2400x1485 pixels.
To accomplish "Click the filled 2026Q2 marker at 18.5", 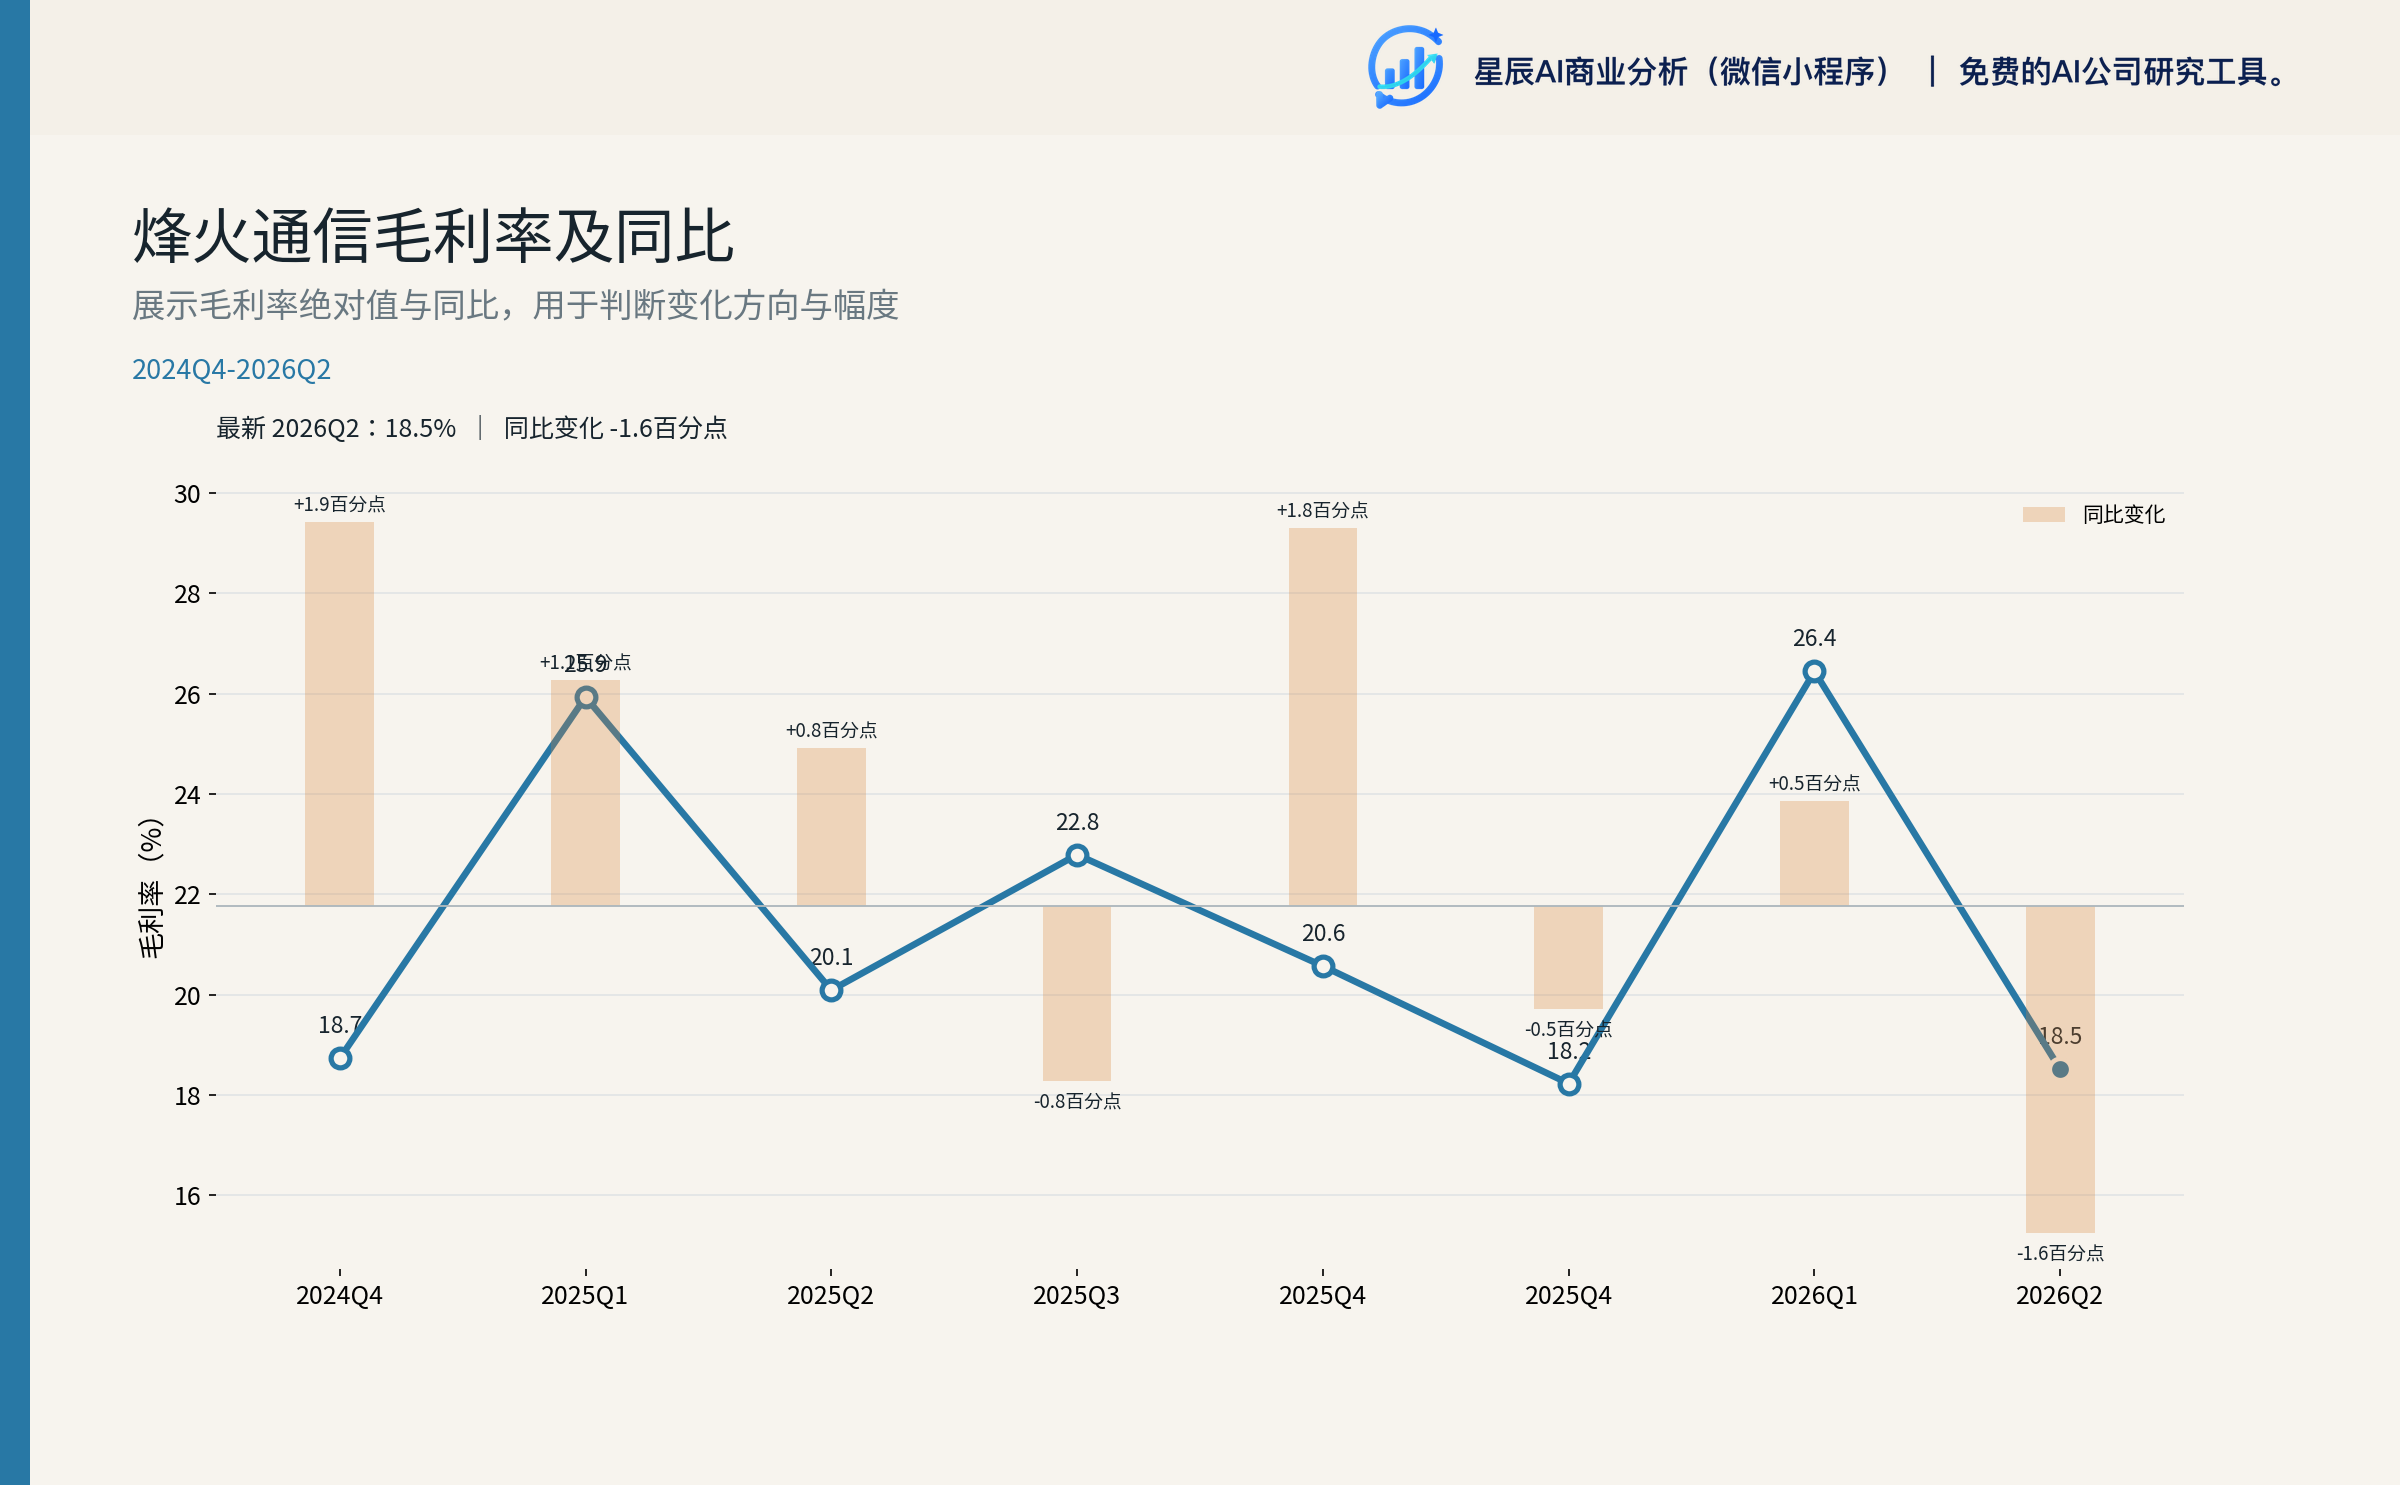I will [2060, 1069].
